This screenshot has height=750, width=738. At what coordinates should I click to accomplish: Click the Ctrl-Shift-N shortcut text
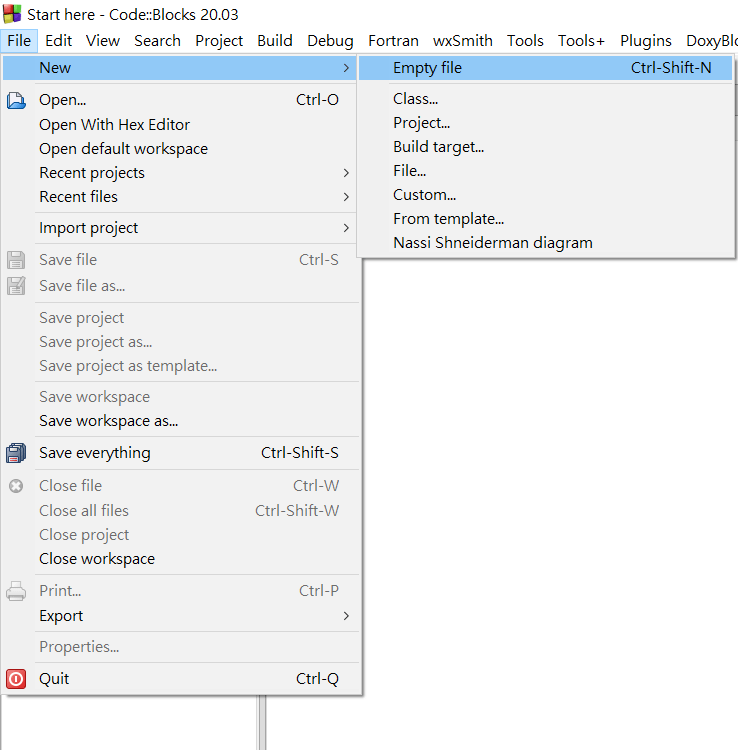click(x=671, y=68)
